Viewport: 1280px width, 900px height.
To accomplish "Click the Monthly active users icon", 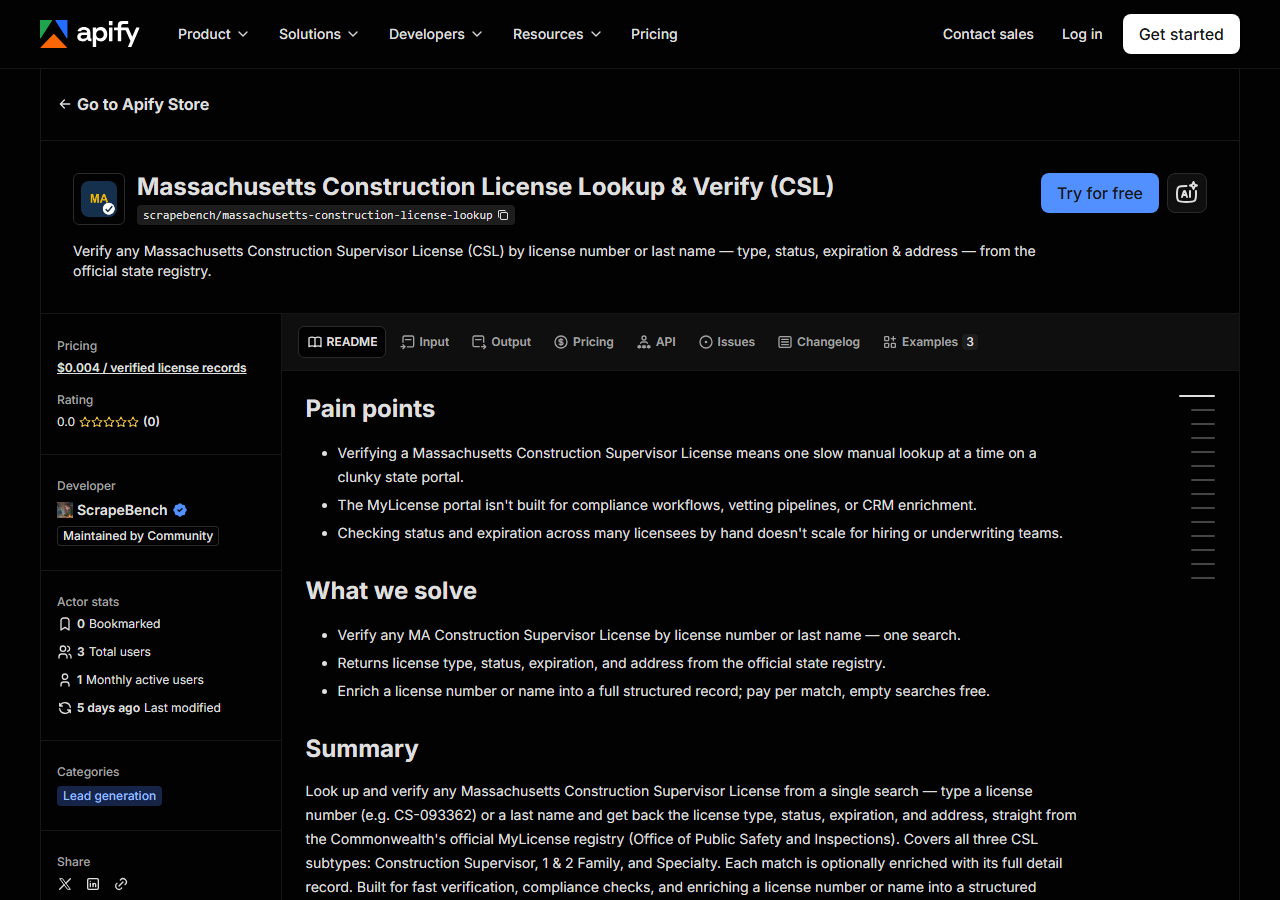I will [65, 680].
